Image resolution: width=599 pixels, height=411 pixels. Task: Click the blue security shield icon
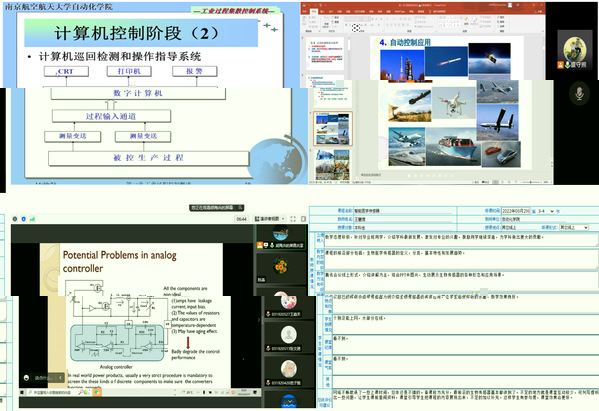click(24, 219)
